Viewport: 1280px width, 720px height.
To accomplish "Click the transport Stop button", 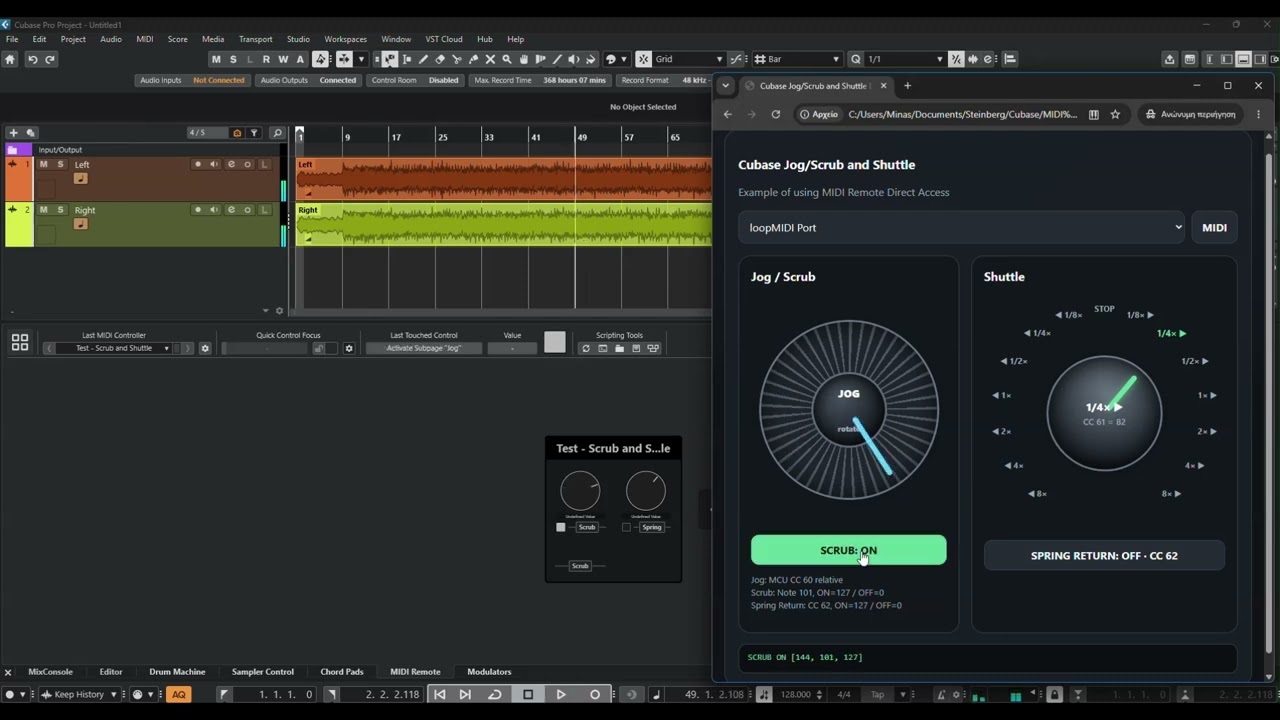I will [x=528, y=694].
